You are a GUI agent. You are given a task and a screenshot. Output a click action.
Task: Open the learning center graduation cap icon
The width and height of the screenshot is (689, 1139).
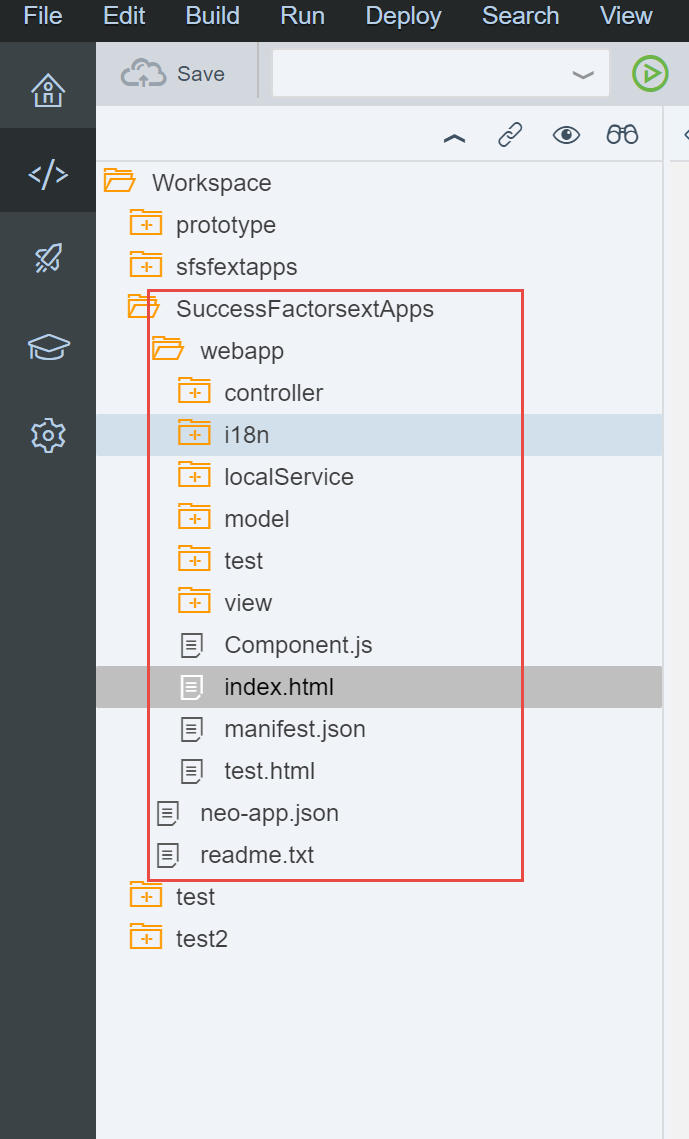pyautogui.click(x=47, y=346)
